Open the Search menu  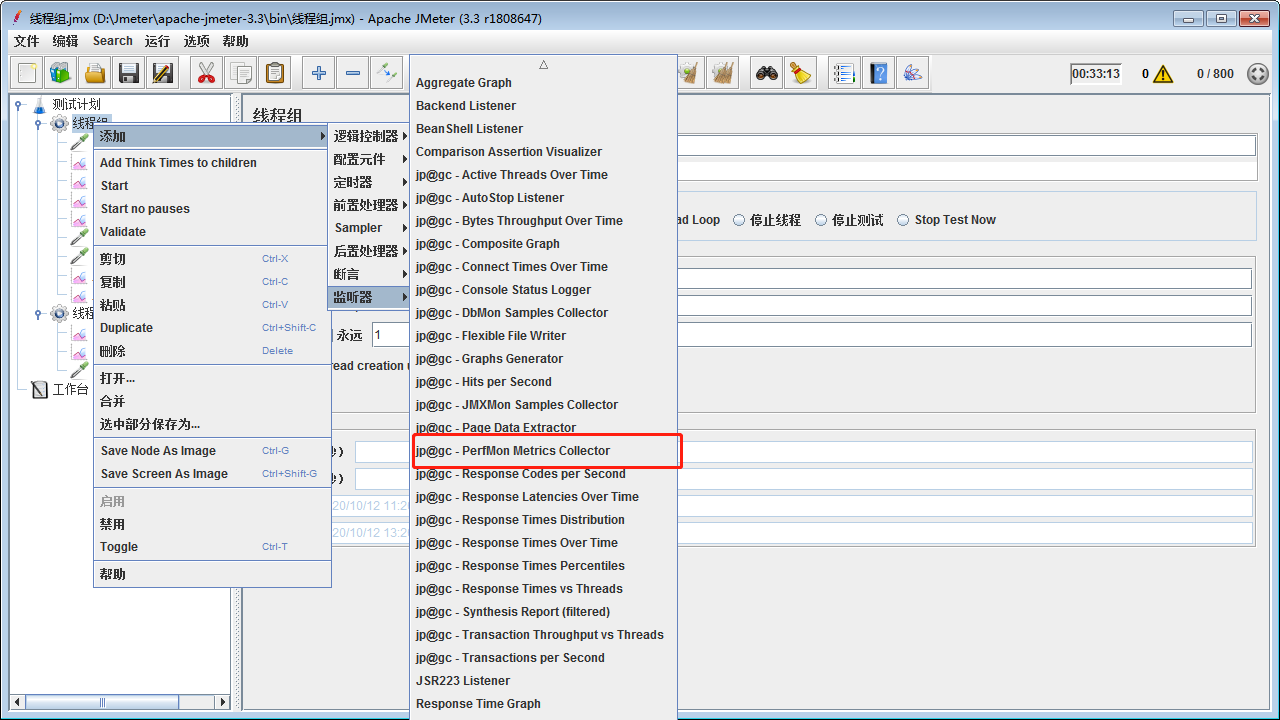113,41
